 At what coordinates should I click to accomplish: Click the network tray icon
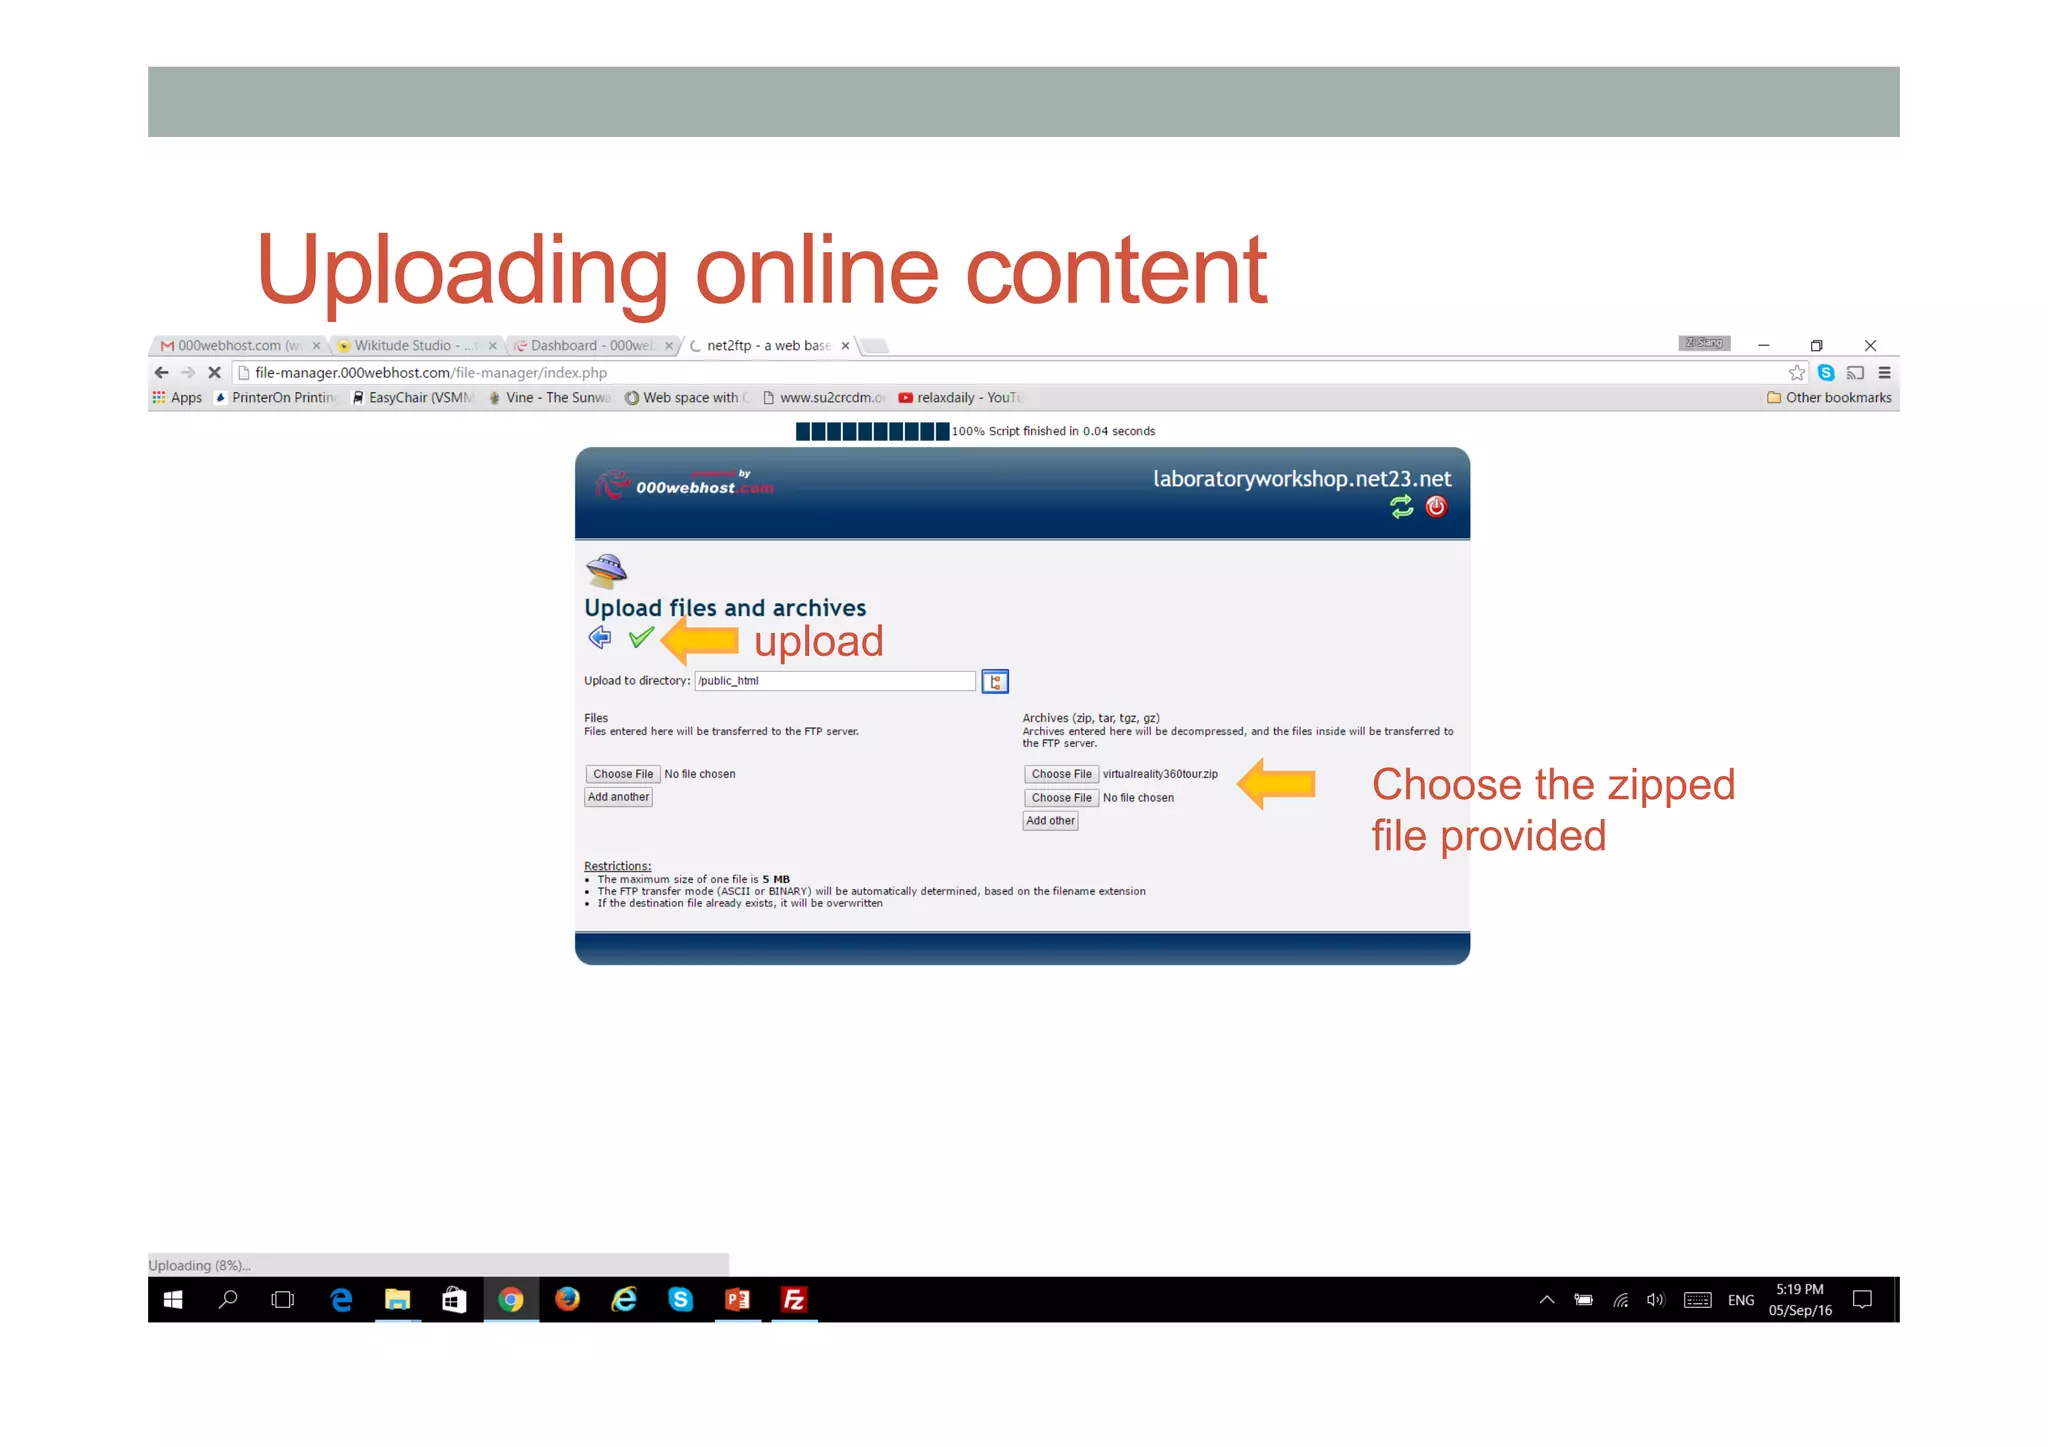point(1620,1300)
